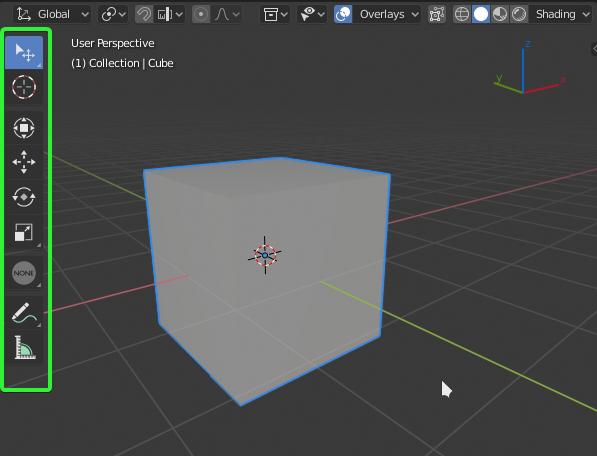Screen dimensions: 597x456
Task: Open Global transform orientation dropdown
Action: (x=52, y=14)
